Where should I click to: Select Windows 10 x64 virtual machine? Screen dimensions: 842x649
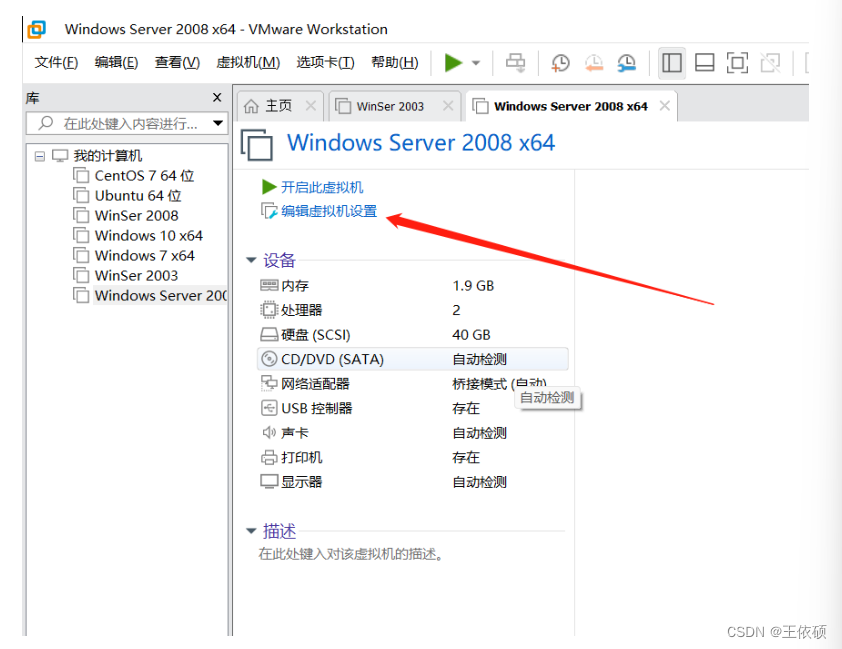point(149,236)
